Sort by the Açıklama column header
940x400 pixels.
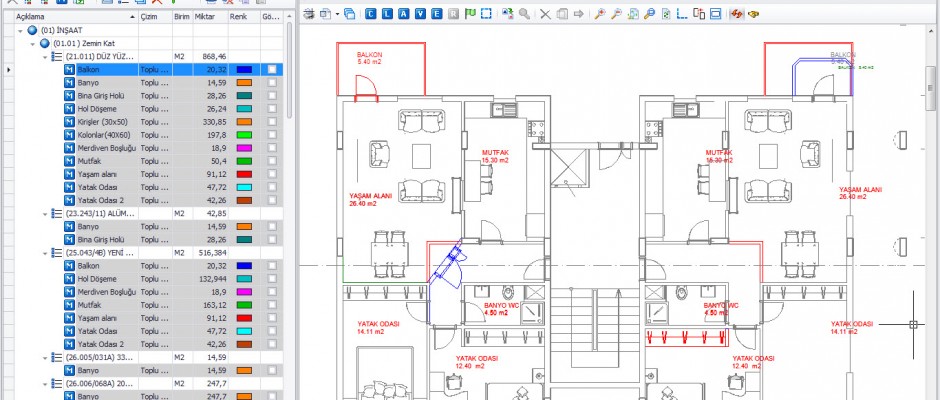click(60, 17)
